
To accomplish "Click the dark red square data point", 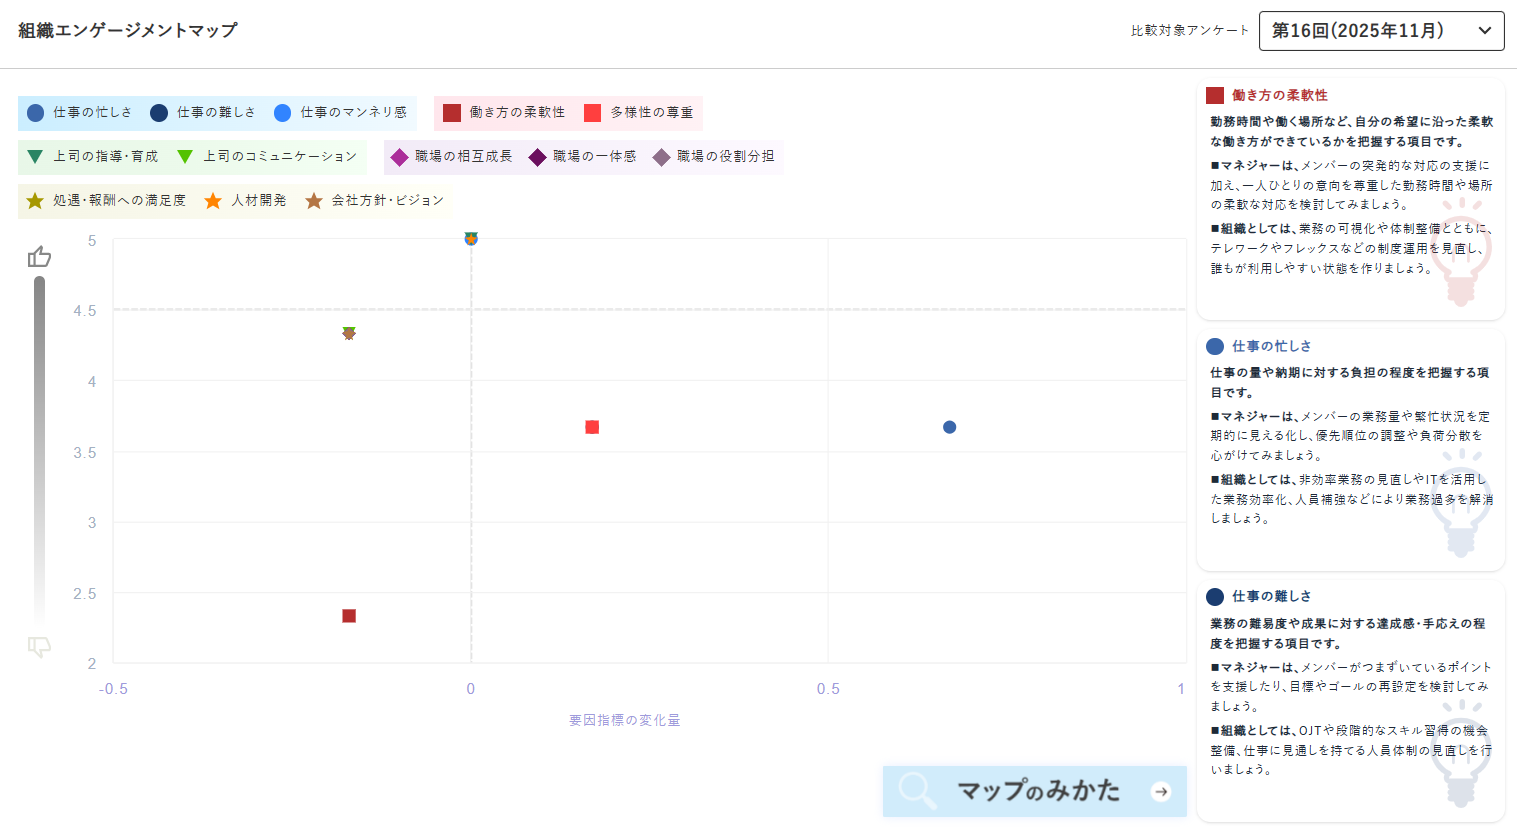I will 349,616.
